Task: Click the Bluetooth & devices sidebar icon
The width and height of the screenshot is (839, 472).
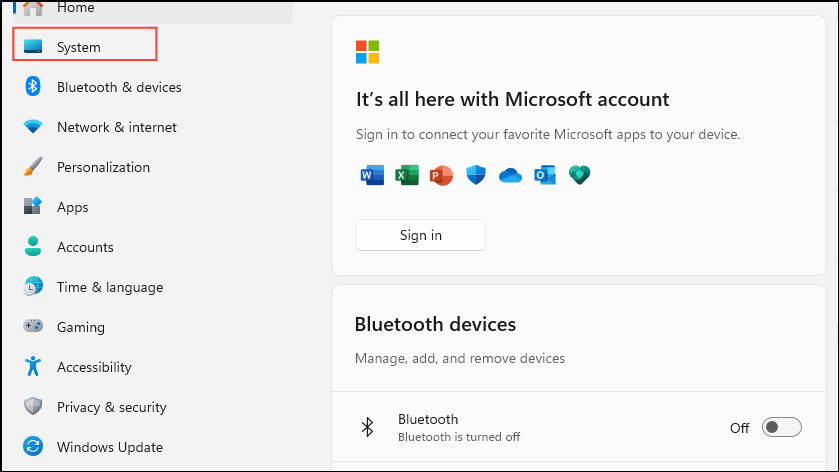Action: tap(33, 86)
